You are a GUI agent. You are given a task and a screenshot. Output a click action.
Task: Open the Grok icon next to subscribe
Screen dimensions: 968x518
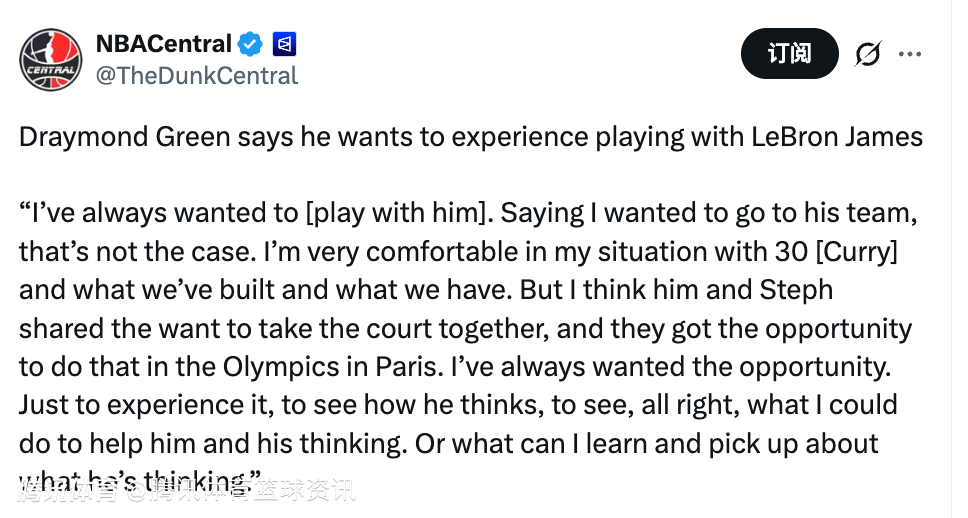tap(868, 54)
